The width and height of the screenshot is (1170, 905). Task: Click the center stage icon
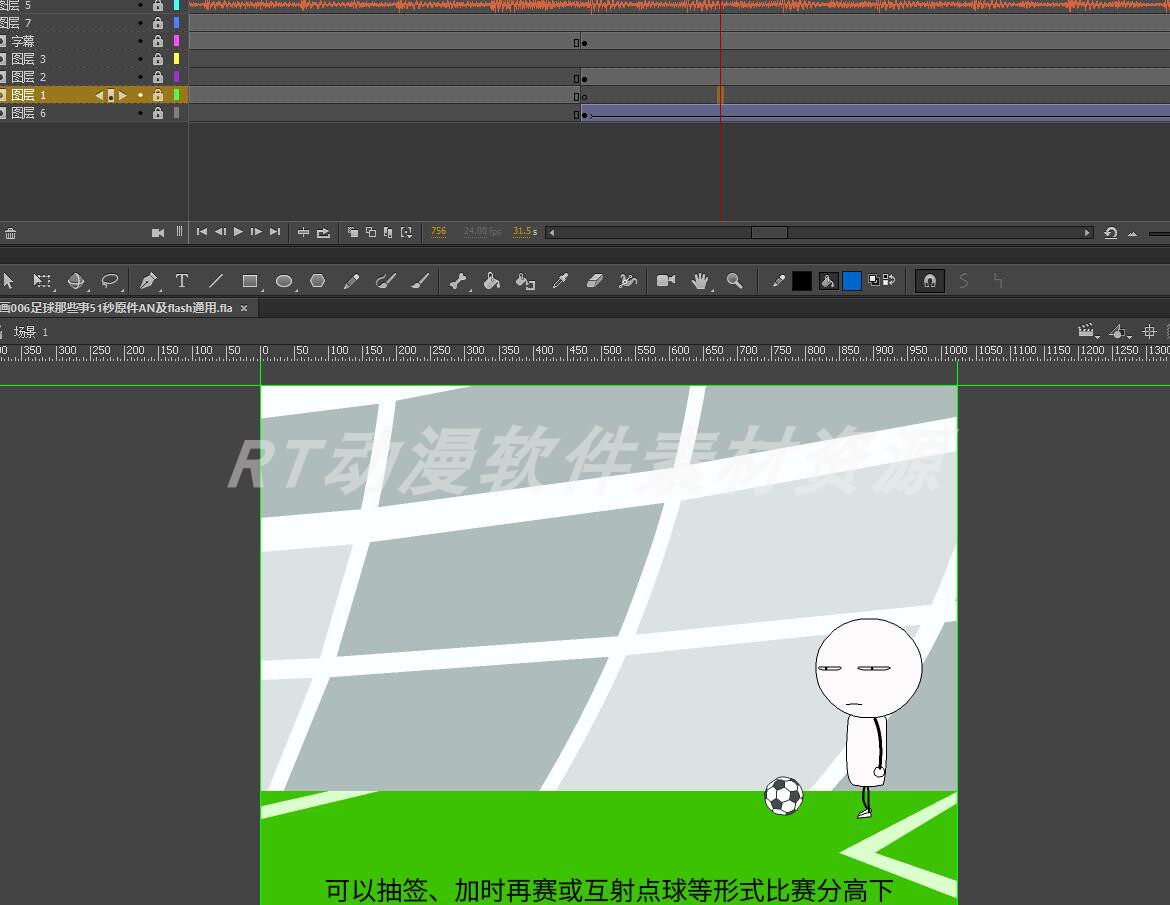click(1150, 331)
